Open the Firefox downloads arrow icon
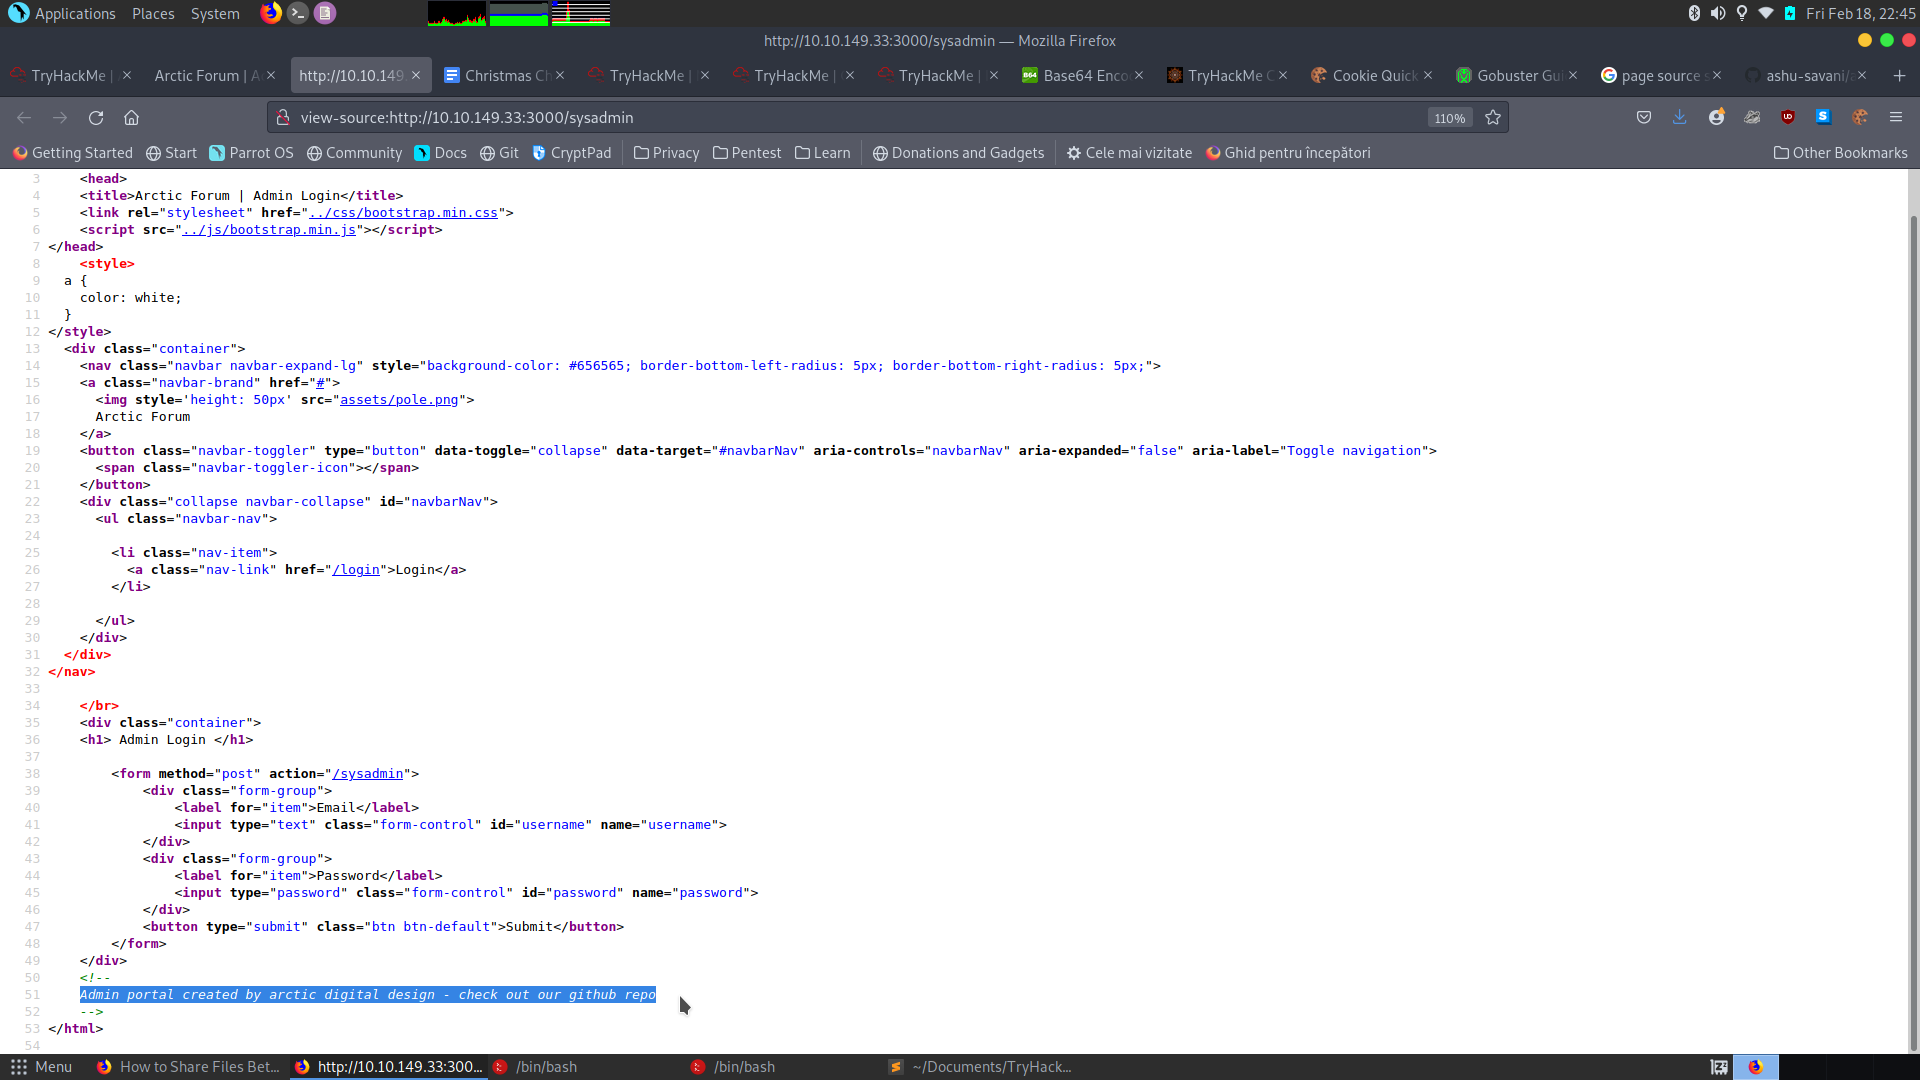The height and width of the screenshot is (1080, 1920). click(1679, 118)
